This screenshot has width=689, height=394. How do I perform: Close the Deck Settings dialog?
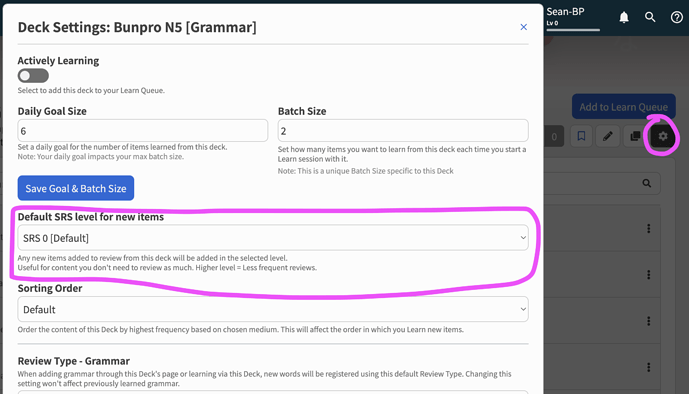point(523,27)
